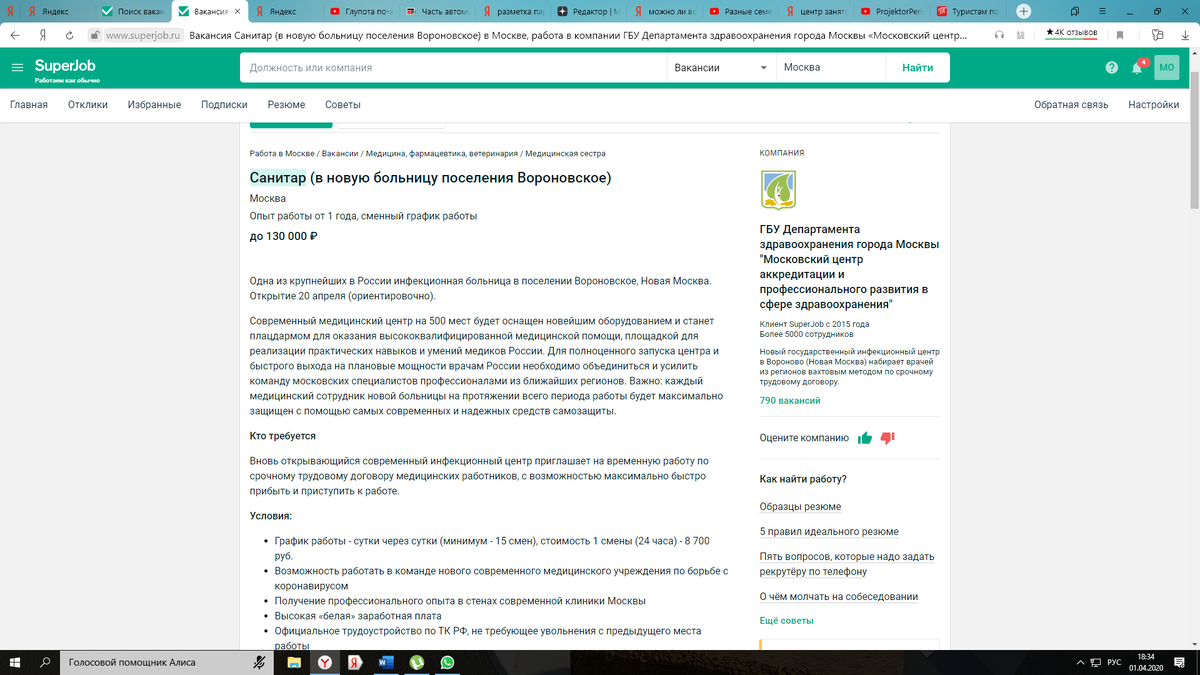Open the browser tab overview icon

1075,11
